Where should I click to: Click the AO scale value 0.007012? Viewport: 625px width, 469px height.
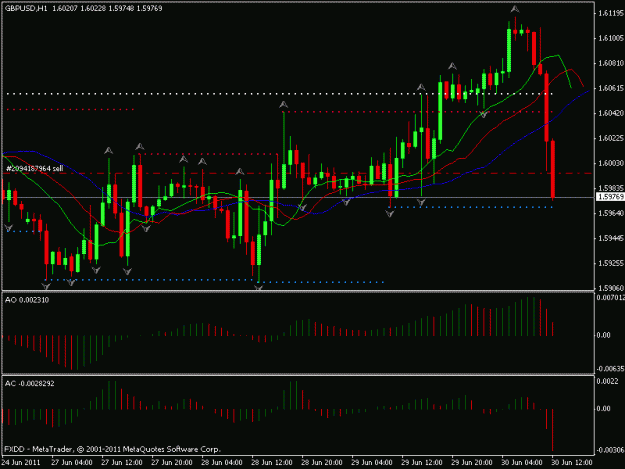tap(610, 297)
